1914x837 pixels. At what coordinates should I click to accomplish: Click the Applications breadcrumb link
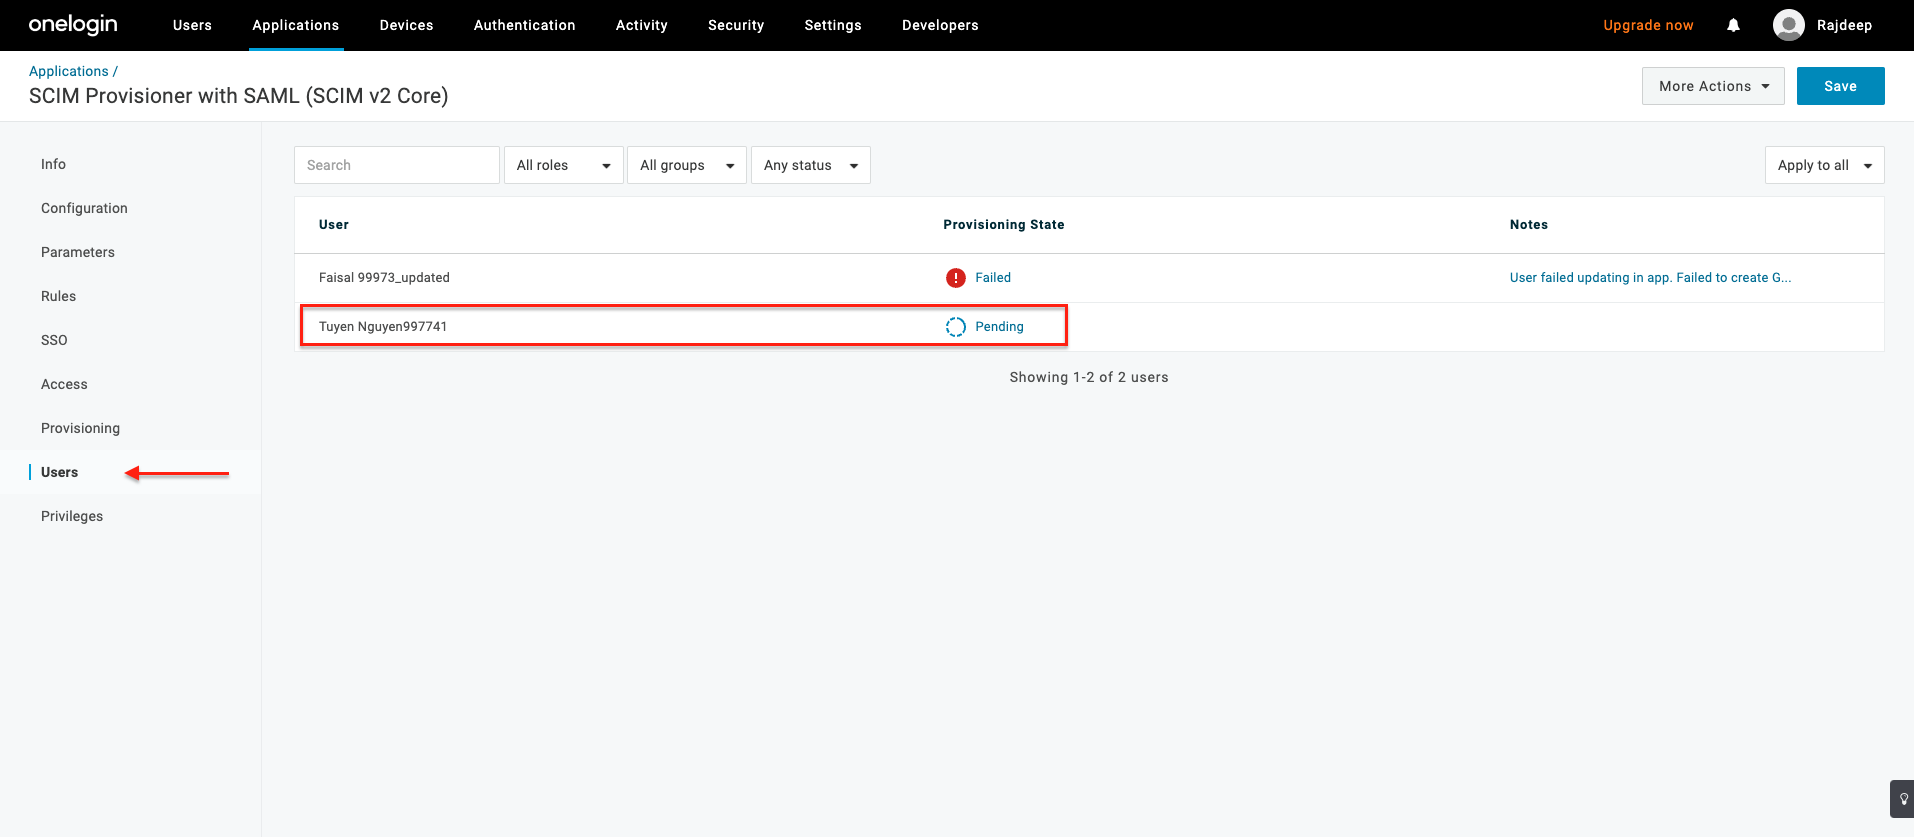pos(68,71)
